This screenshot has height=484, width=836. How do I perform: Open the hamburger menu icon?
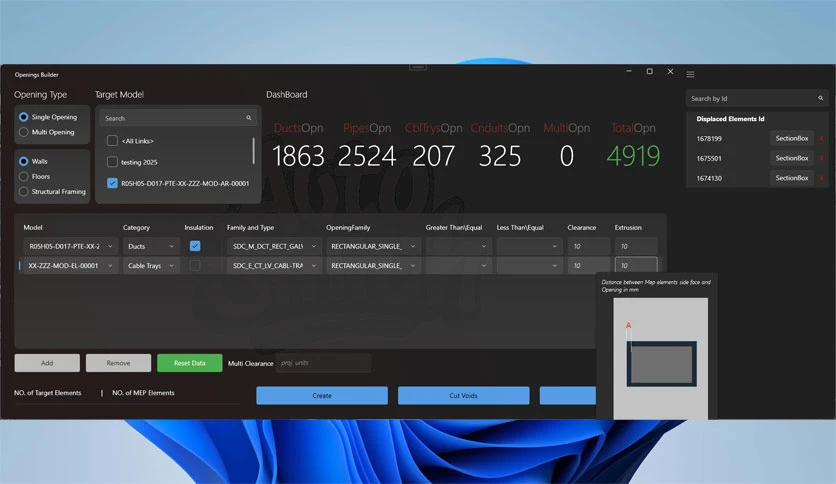(x=690, y=74)
